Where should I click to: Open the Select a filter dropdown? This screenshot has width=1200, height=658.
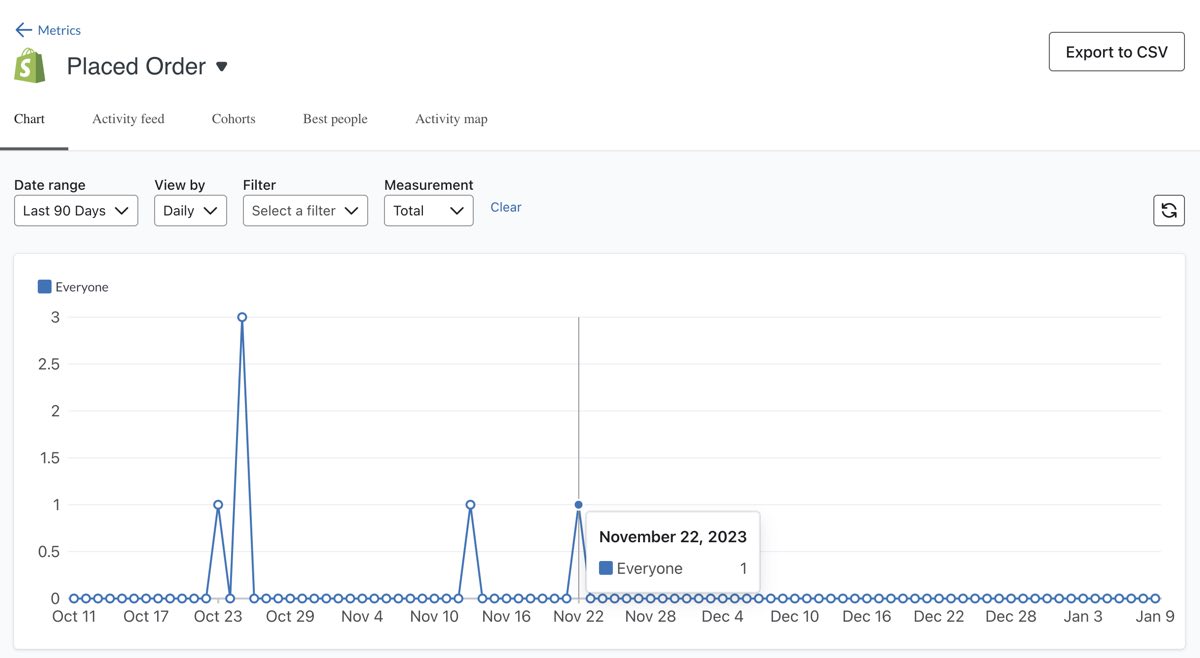point(305,210)
